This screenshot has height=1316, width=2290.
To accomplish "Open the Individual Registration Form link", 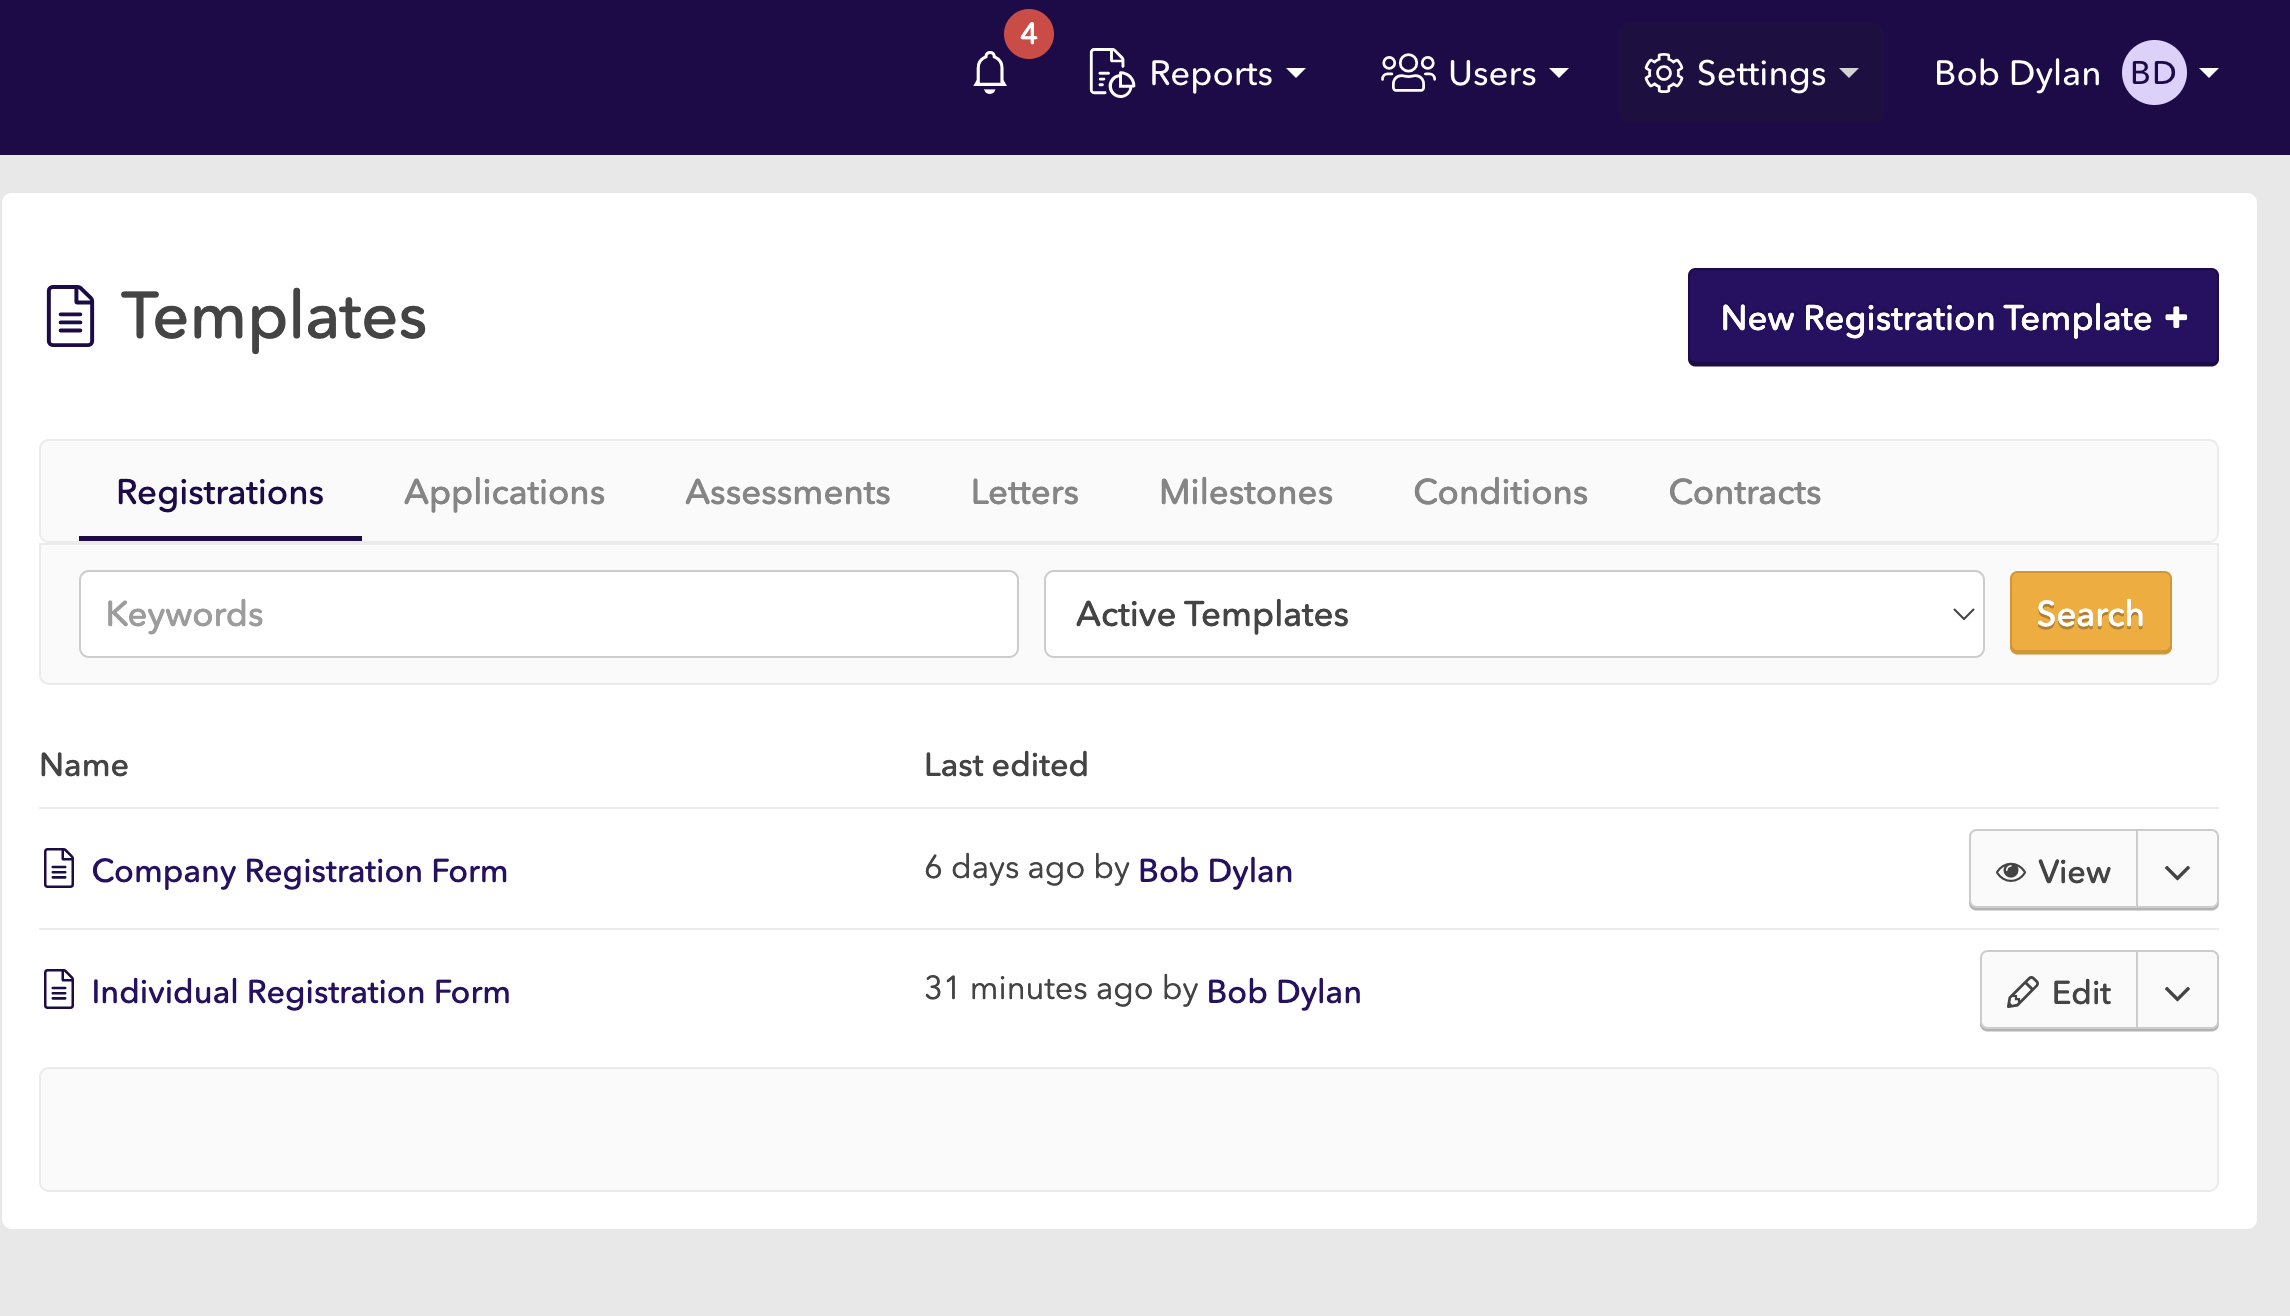I will [x=300, y=991].
